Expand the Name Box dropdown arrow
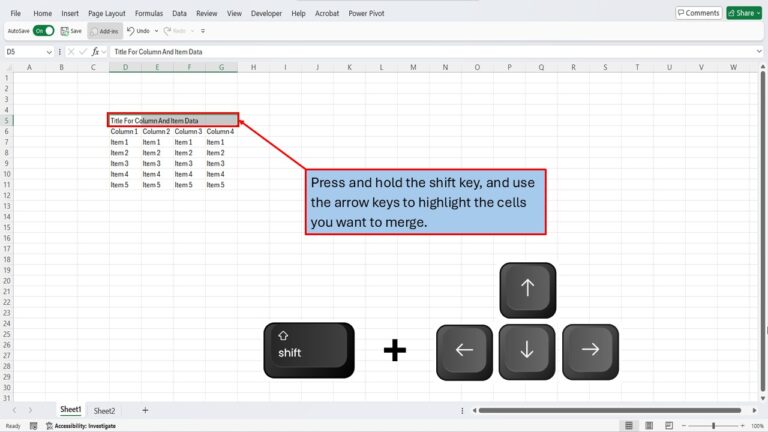Screen dimensions: 768x432 click(49, 52)
